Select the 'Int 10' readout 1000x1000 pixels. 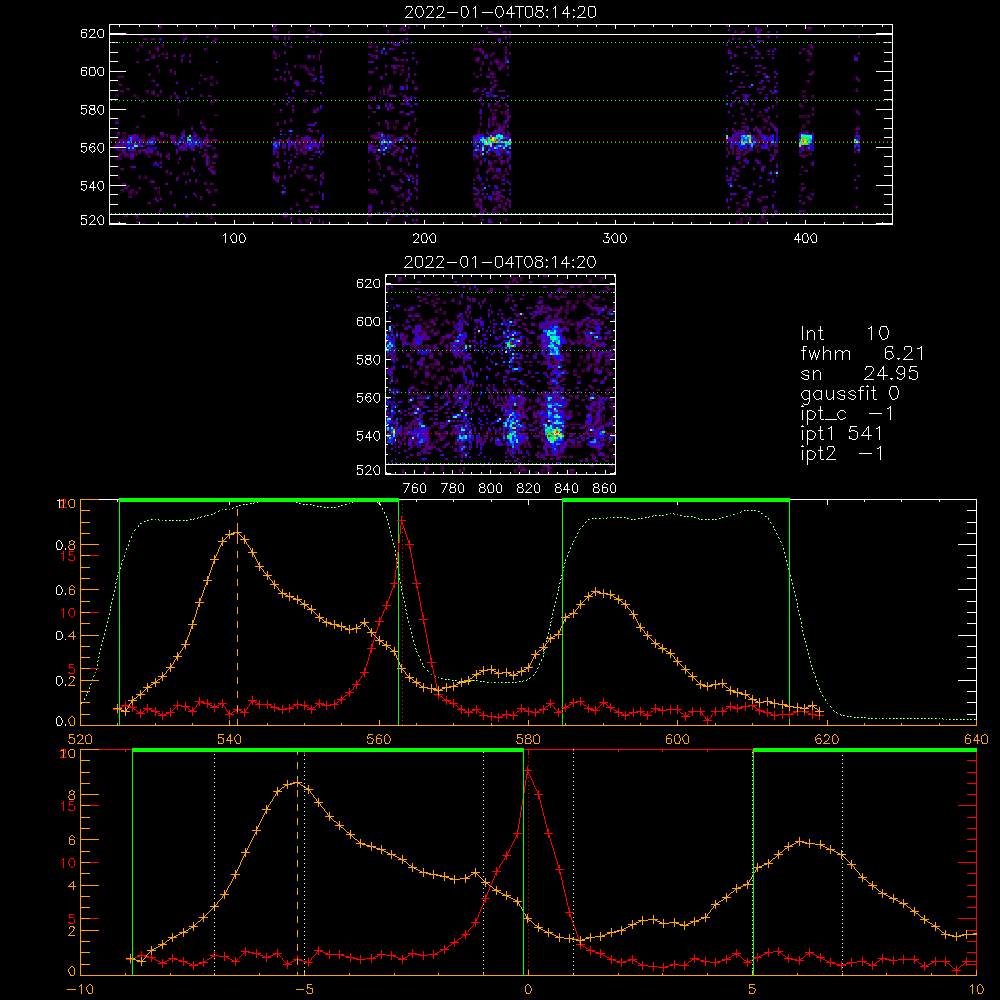pyautogui.click(x=845, y=333)
